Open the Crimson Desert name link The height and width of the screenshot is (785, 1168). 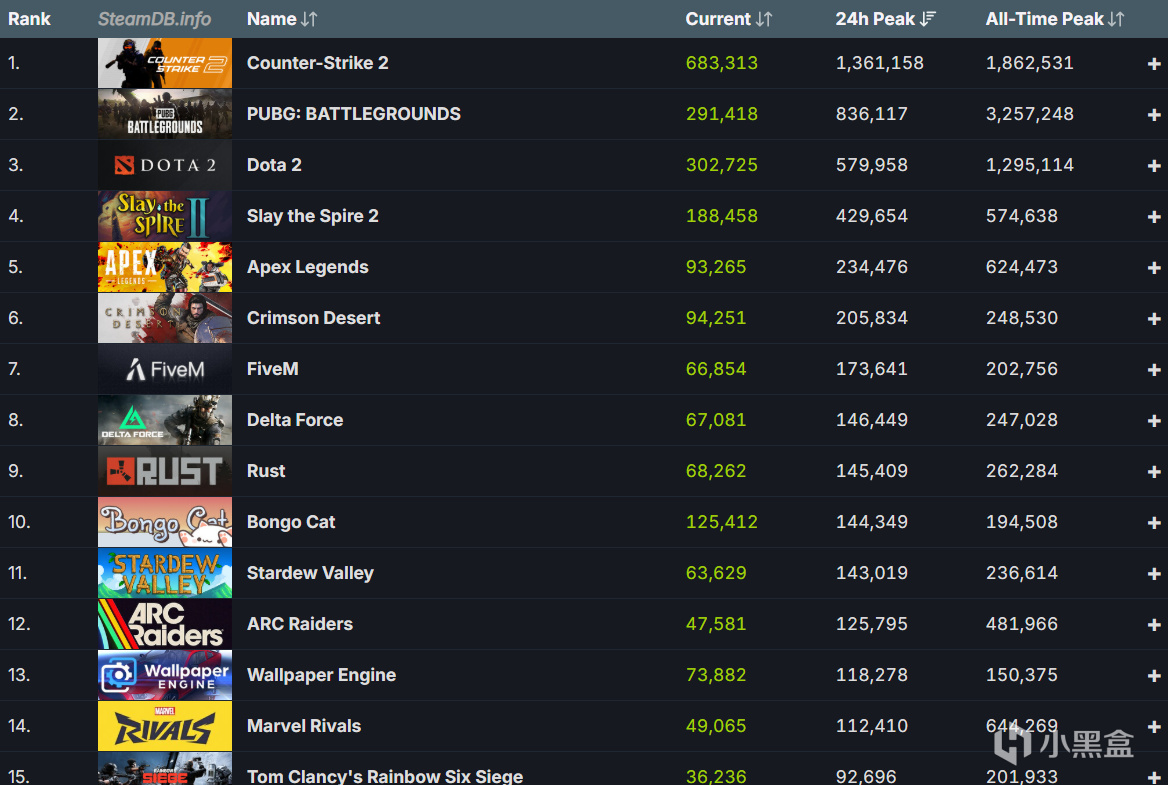click(x=314, y=318)
